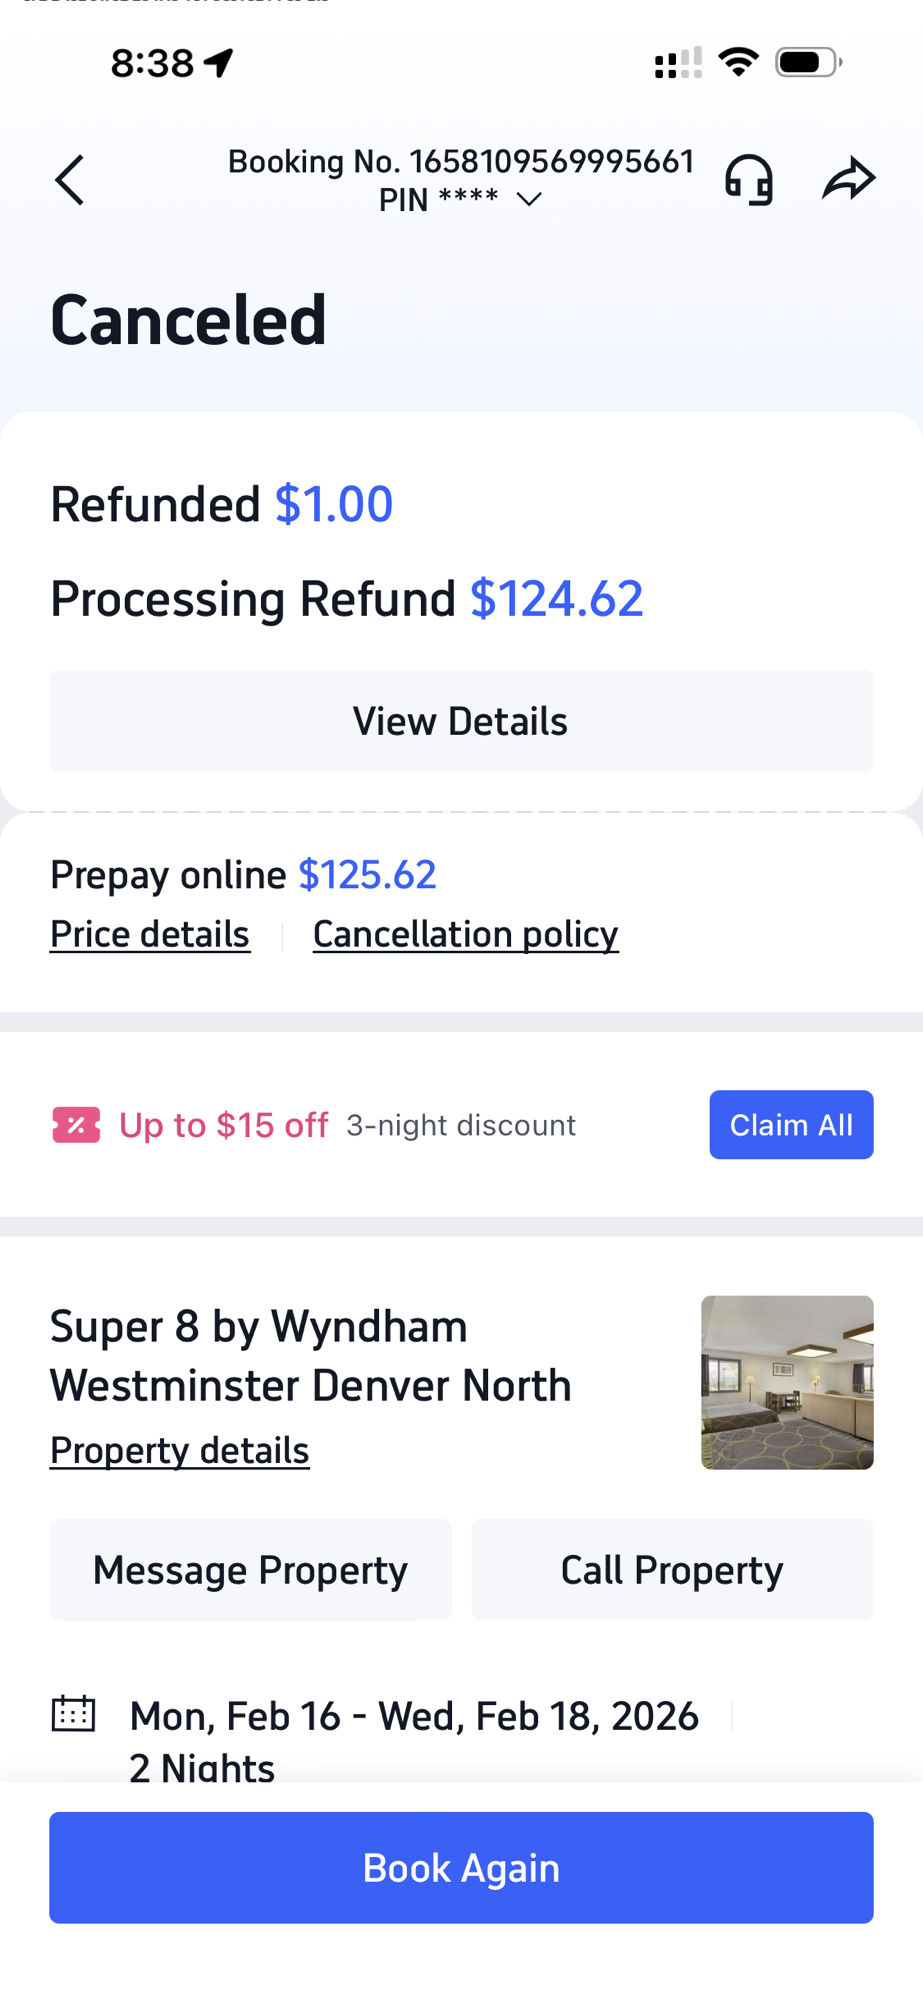Screen dimensions: 923x2000
Task: Open the Cancellation policy link
Action: 466,934
